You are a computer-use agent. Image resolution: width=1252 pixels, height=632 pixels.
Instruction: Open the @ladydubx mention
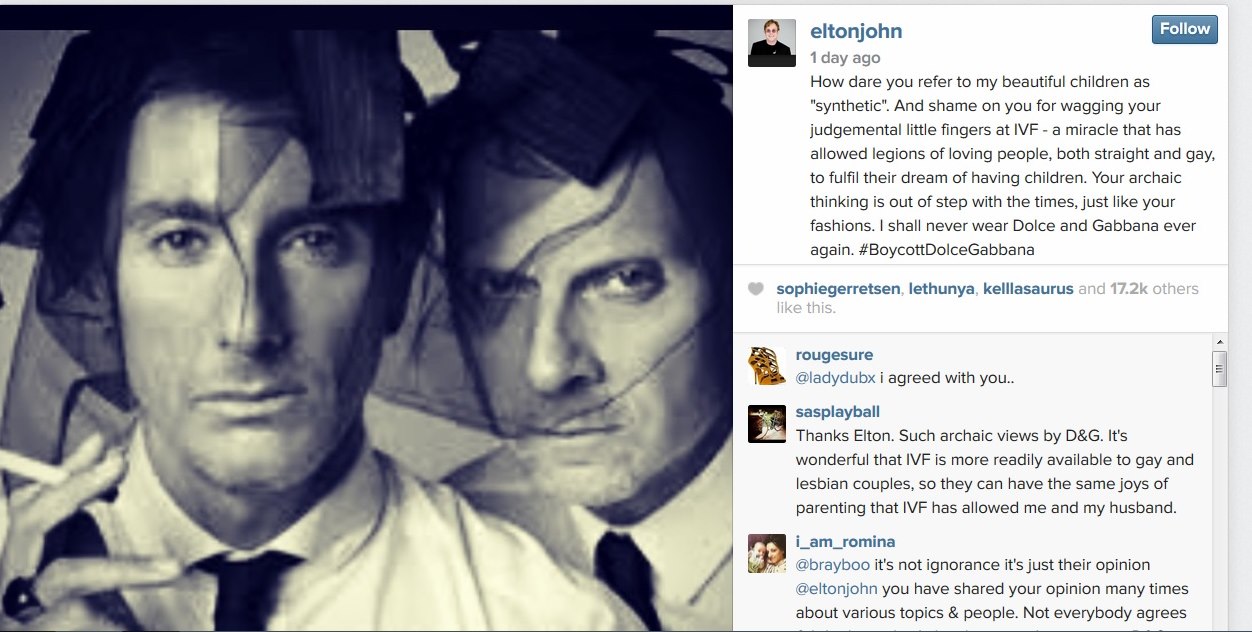(x=835, y=379)
